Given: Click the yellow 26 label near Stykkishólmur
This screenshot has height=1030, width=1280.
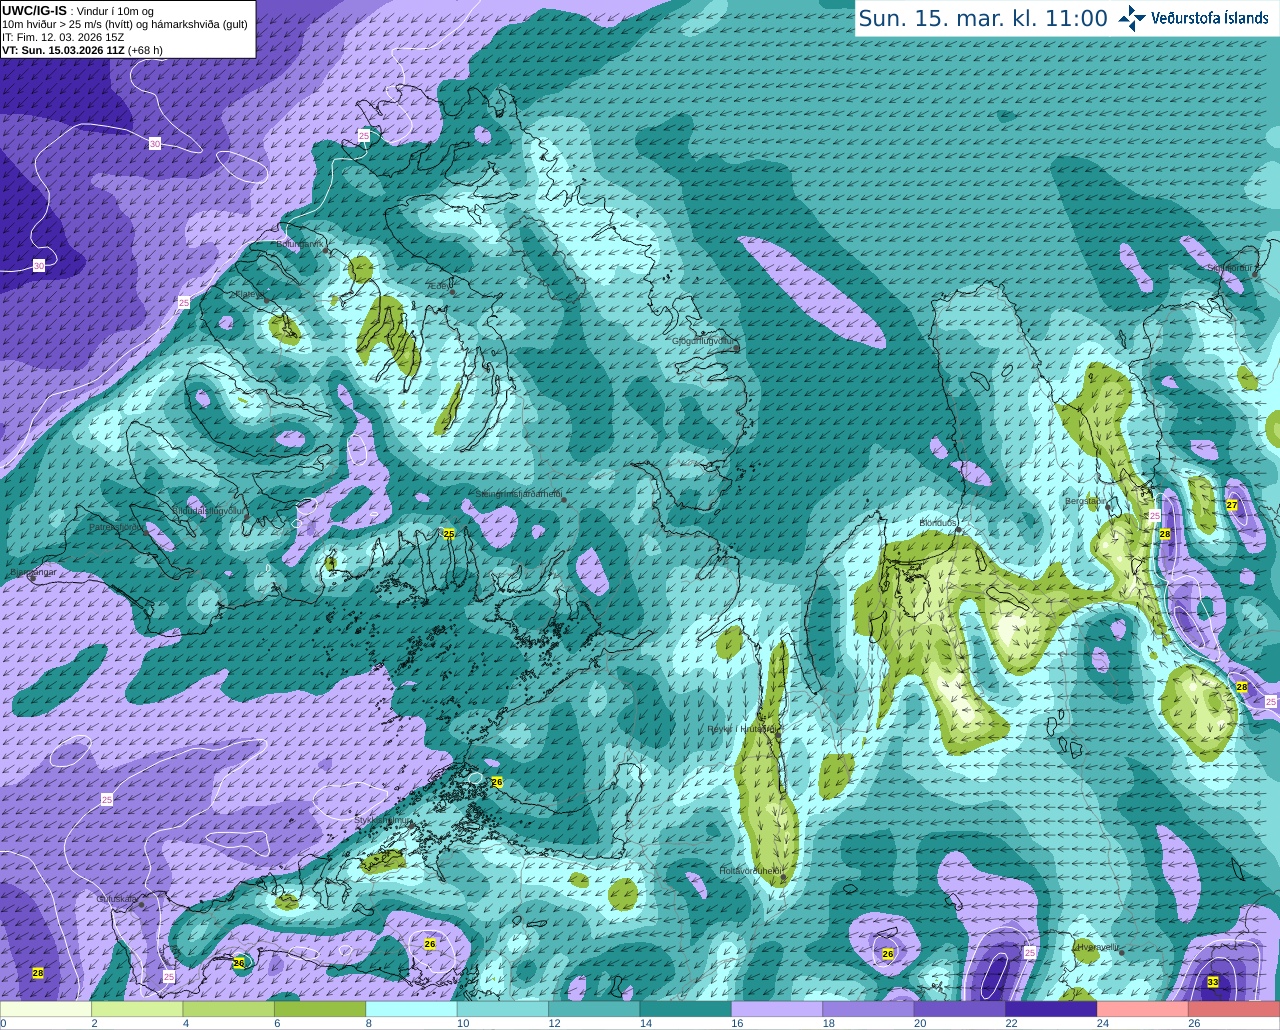Looking at the screenshot, I should (x=497, y=782).
